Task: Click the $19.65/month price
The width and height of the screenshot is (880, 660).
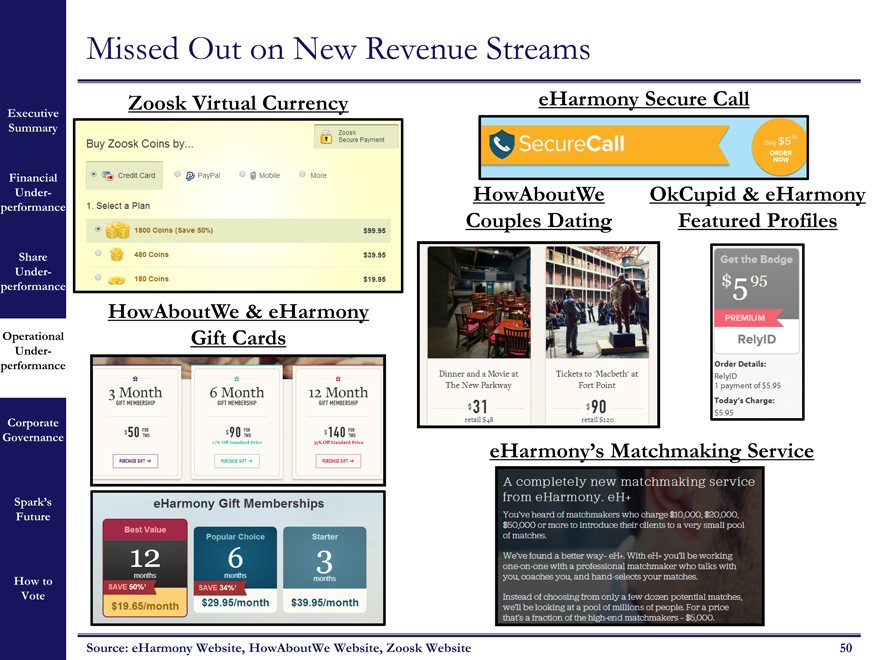Action: coord(145,606)
